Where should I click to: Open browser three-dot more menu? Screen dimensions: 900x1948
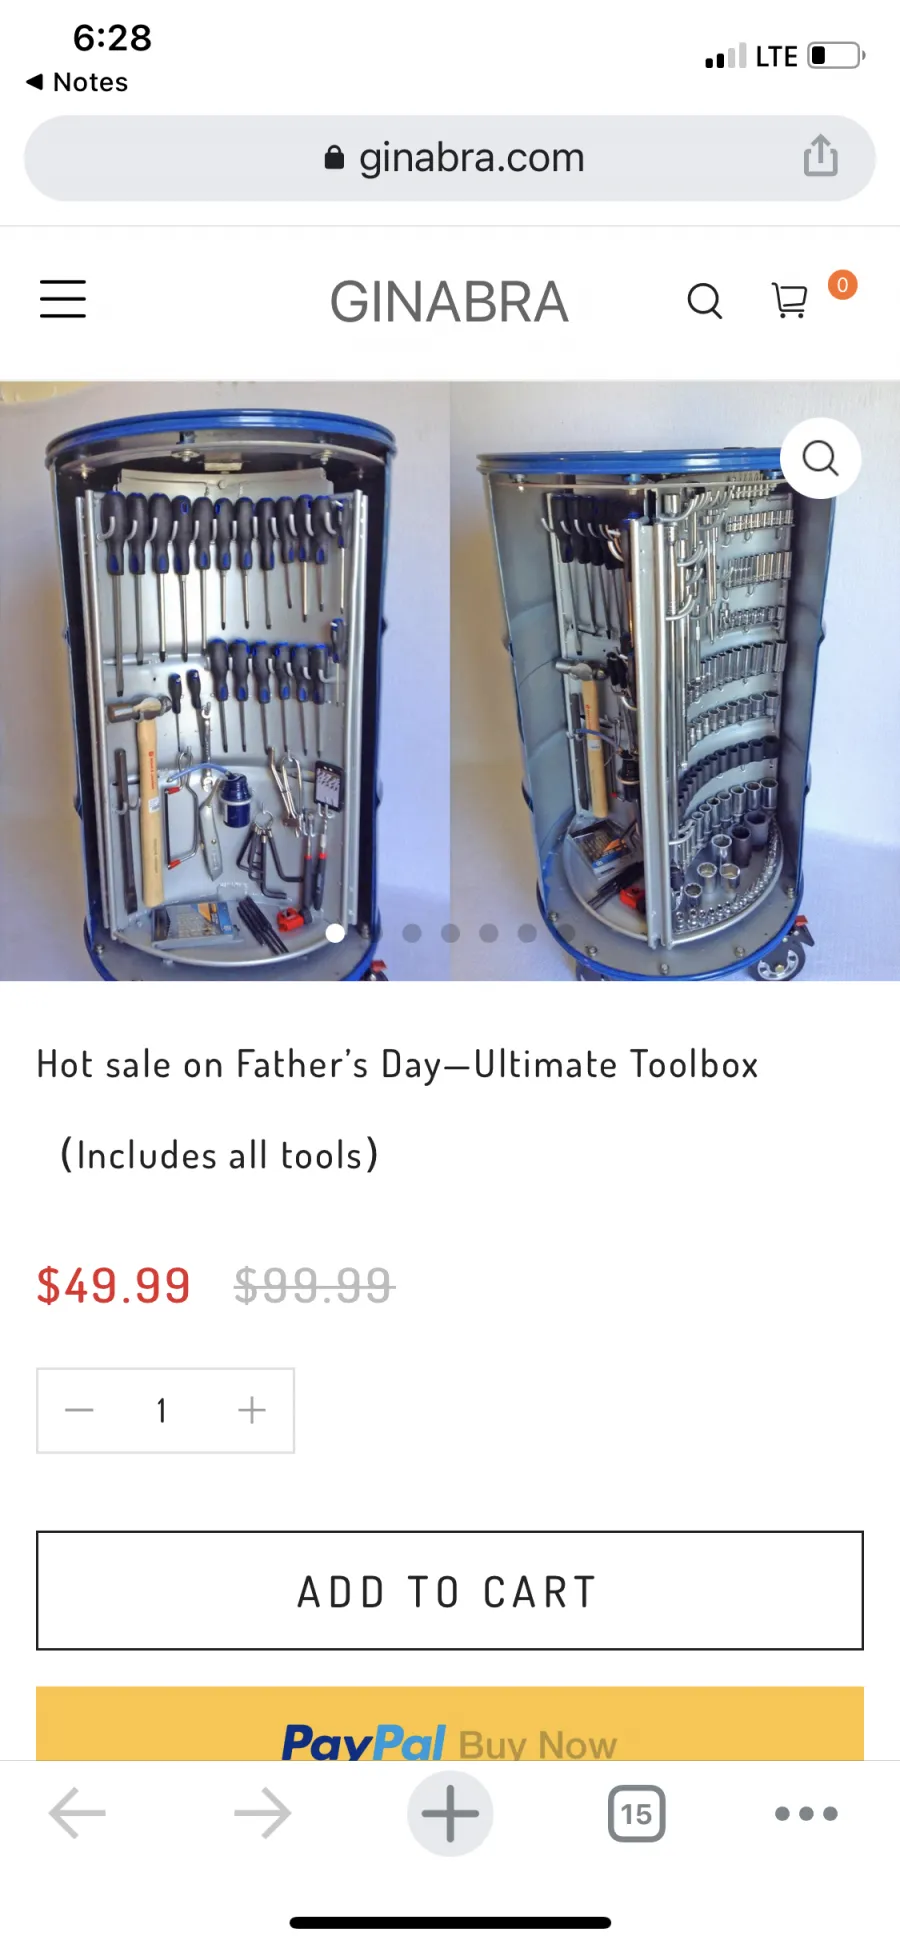(806, 1813)
